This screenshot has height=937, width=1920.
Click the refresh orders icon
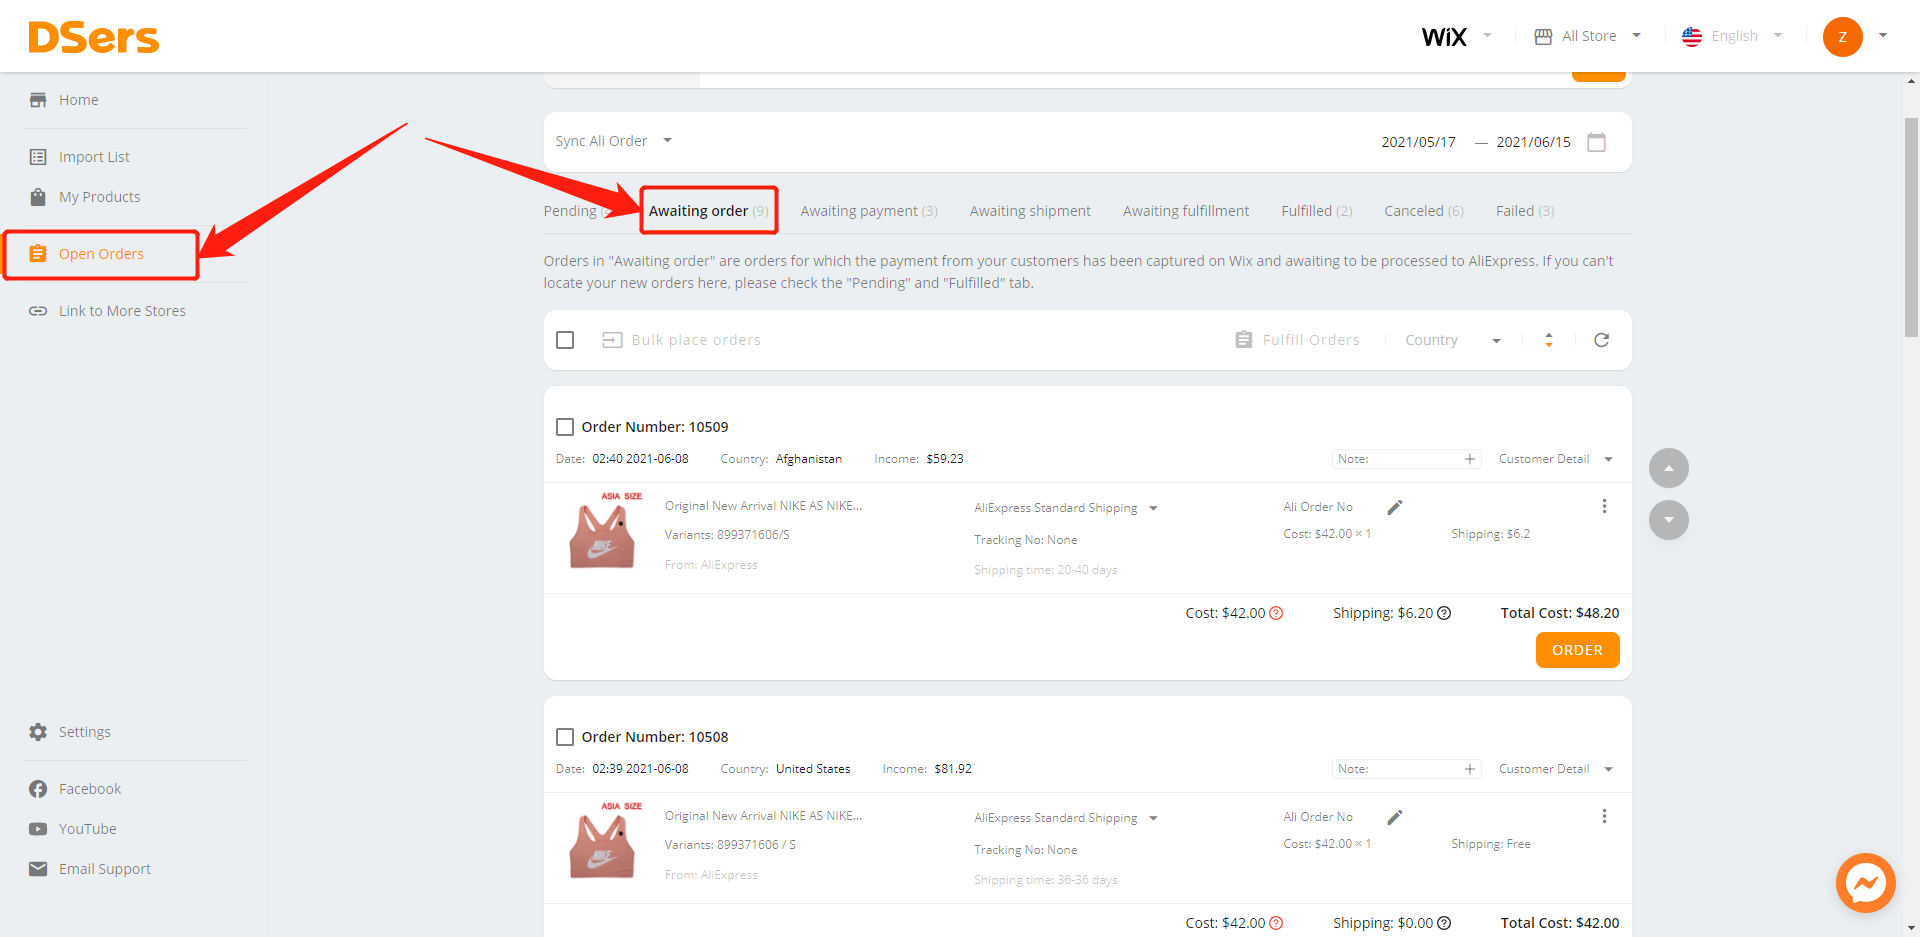coord(1601,340)
